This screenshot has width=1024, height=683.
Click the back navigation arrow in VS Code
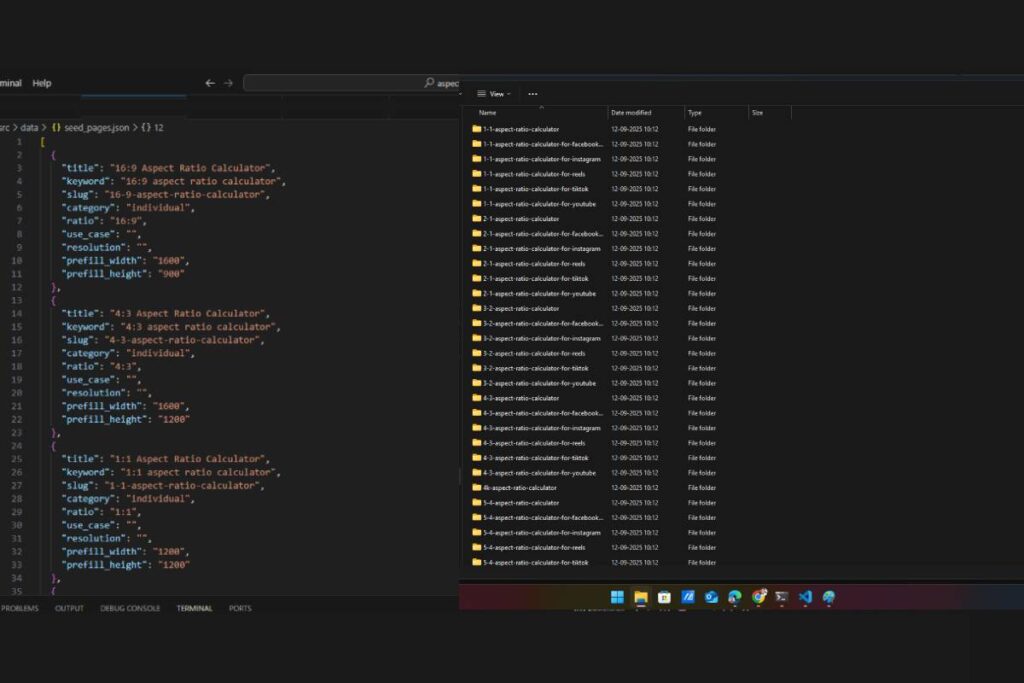(x=210, y=83)
